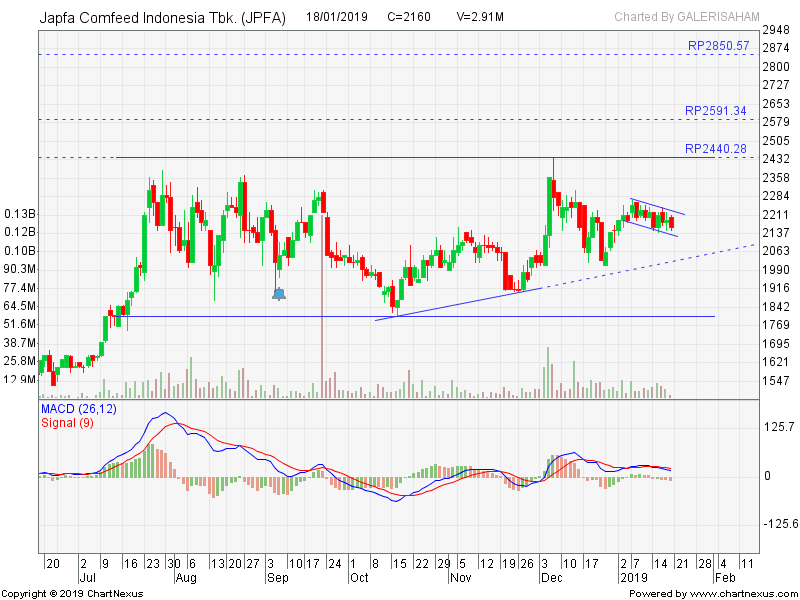The height and width of the screenshot is (600, 800).
Task: Click the 2019 year marker on time axis
Action: click(632, 578)
